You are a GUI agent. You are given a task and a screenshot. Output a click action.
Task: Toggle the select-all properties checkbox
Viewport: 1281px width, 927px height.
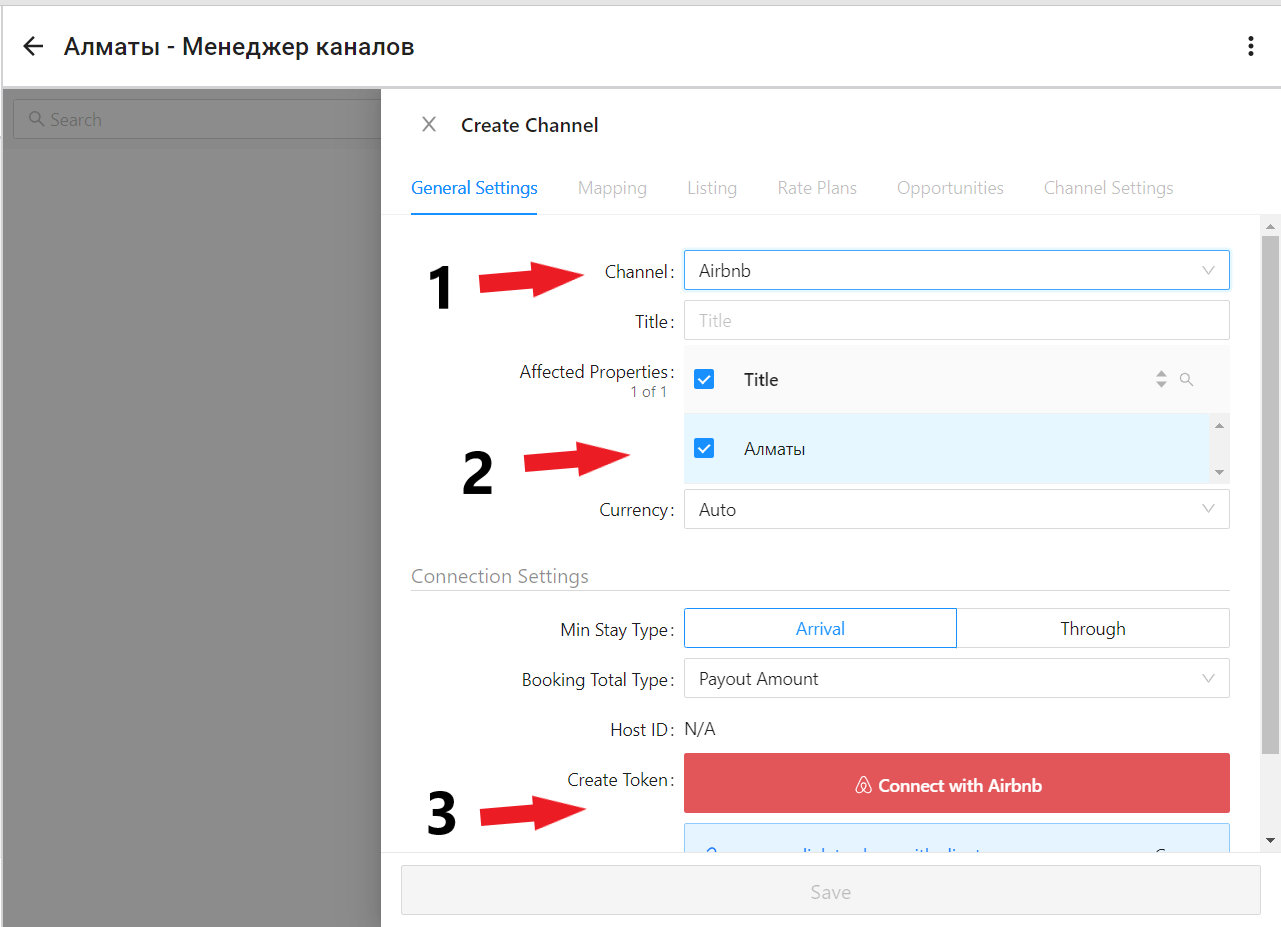coord(704,379)
